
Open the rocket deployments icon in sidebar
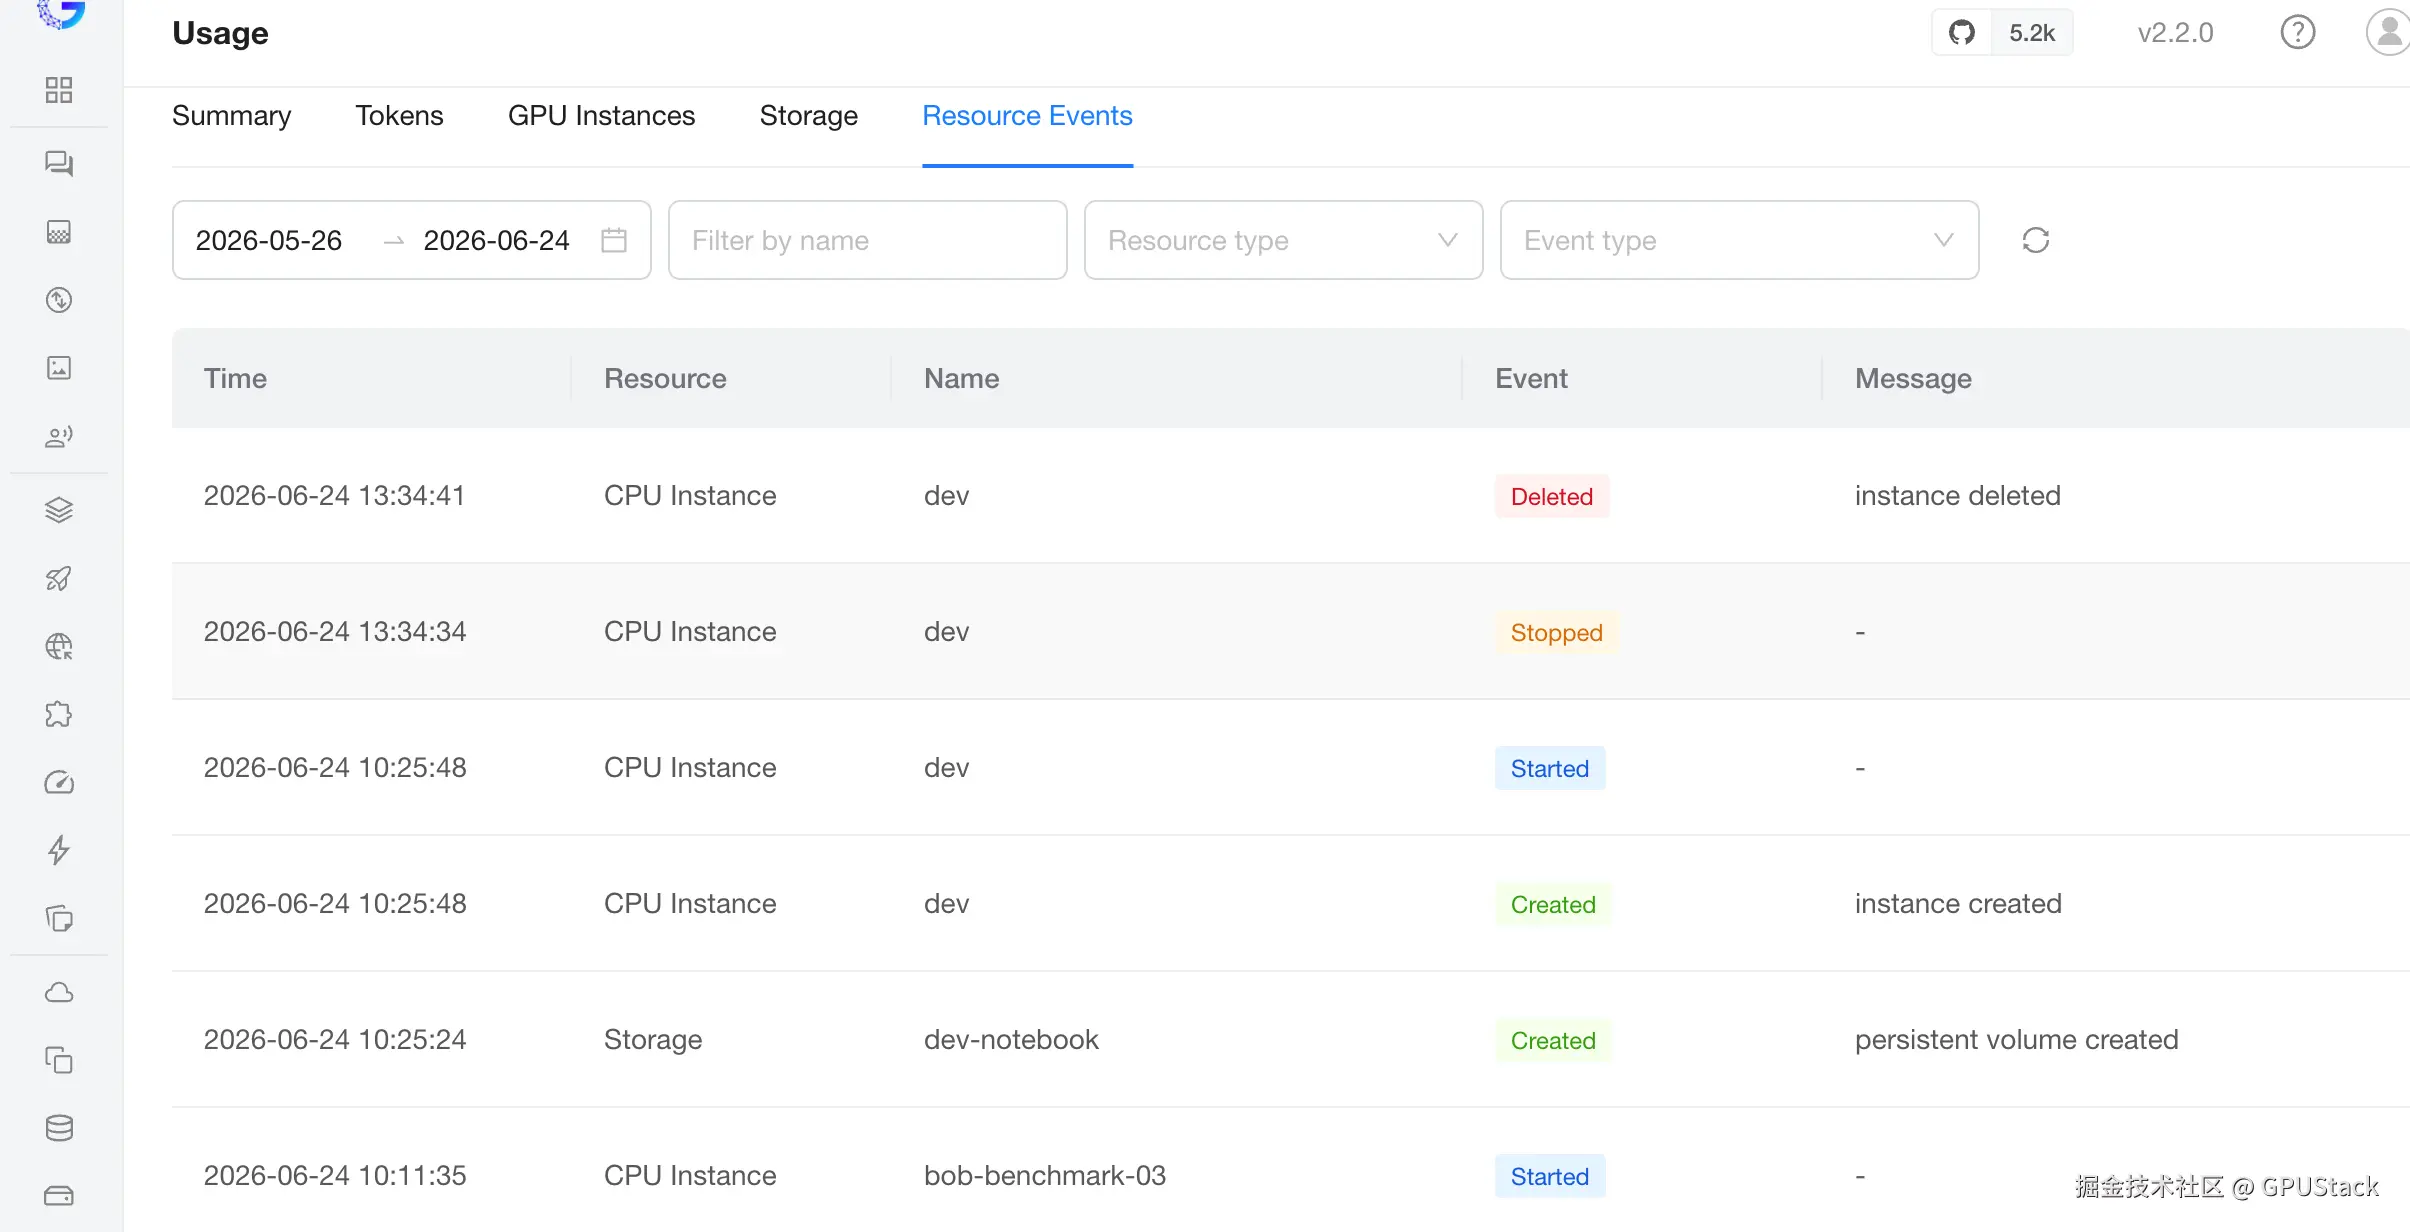tap(59, 578)
